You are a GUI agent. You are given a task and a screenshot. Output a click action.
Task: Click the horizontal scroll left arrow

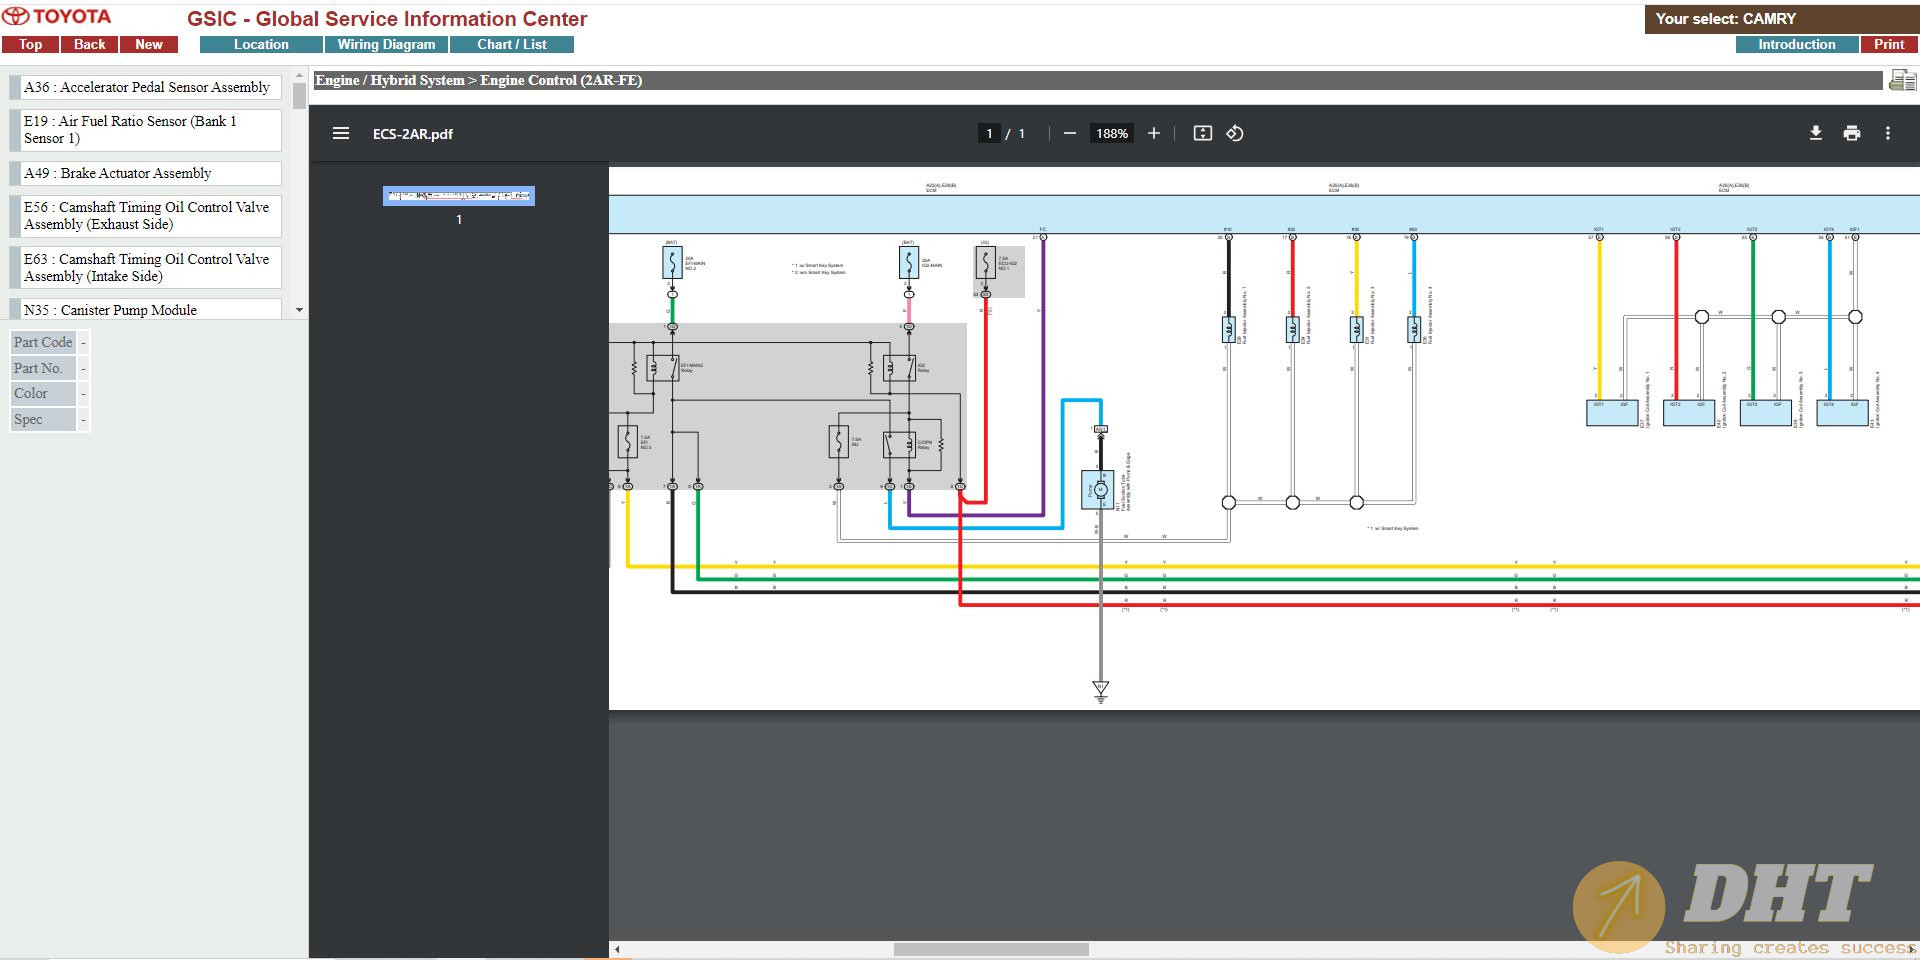(617, 949)
